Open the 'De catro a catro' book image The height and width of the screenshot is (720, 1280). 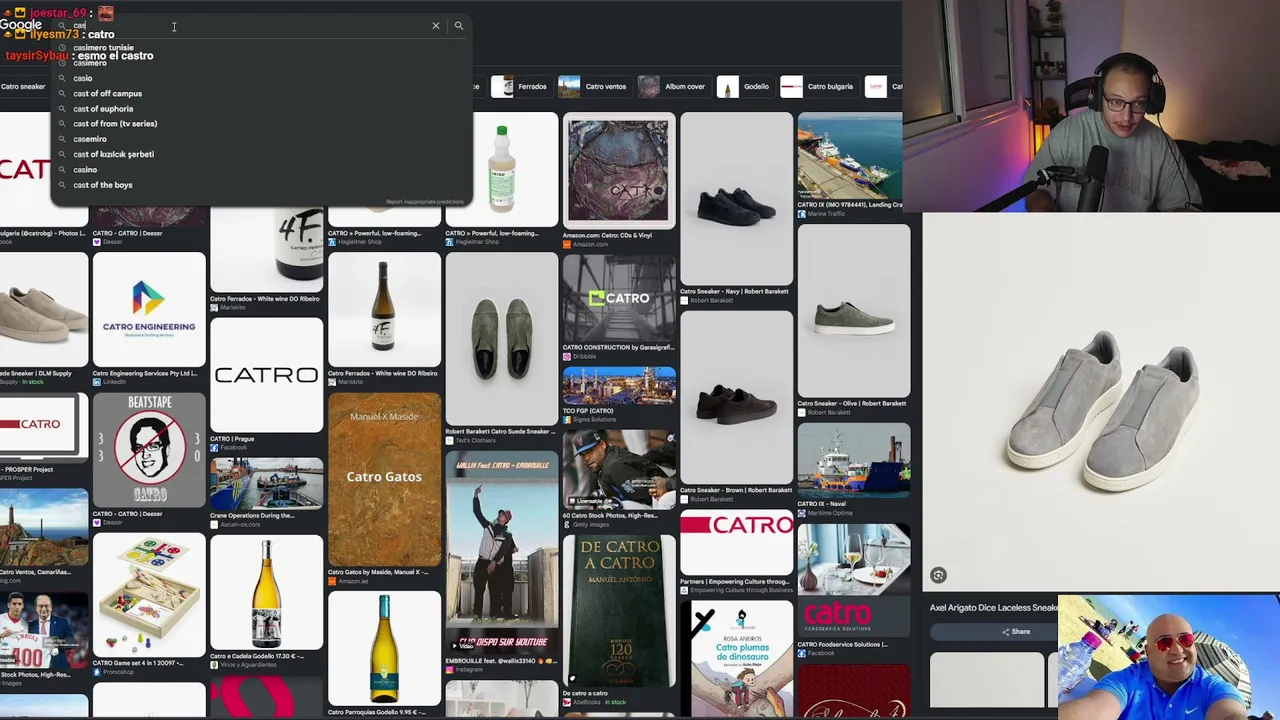619,610
